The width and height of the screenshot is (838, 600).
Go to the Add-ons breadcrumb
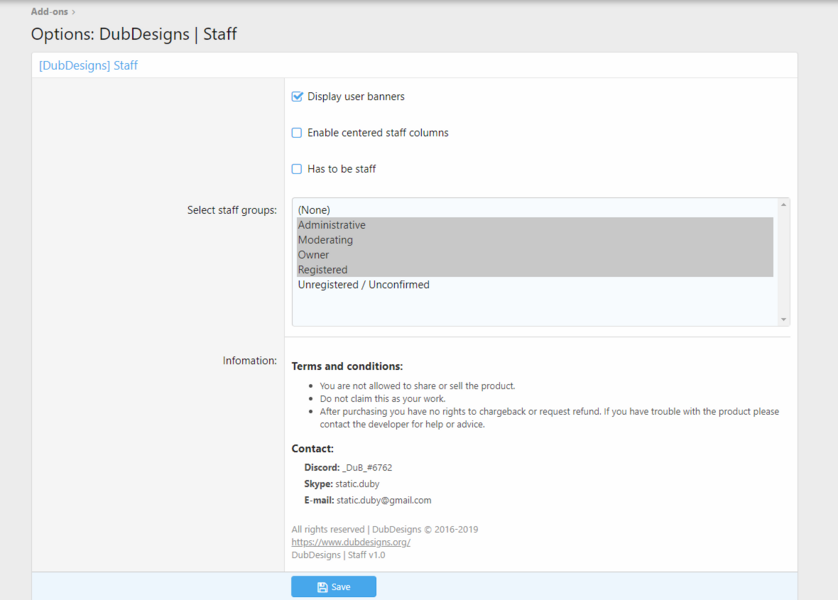point(49,12)
